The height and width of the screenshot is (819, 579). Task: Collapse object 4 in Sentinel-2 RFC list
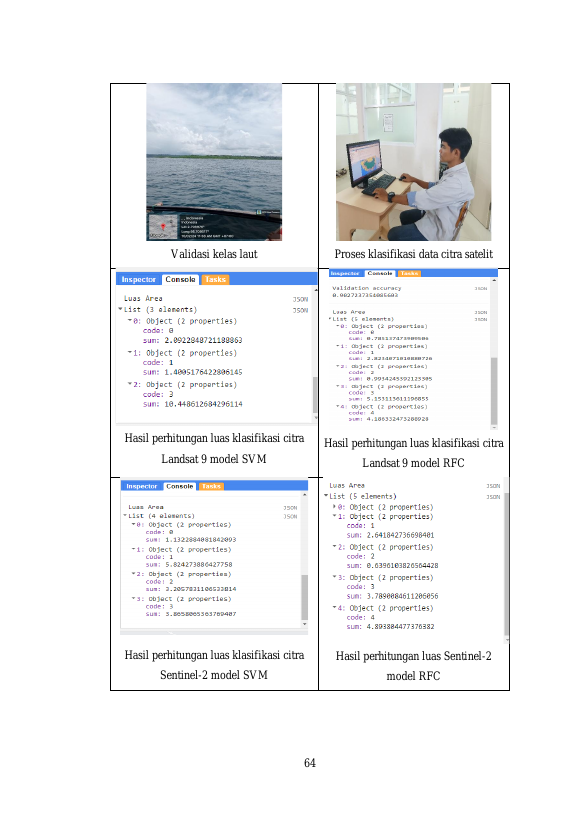click(335, 607)
